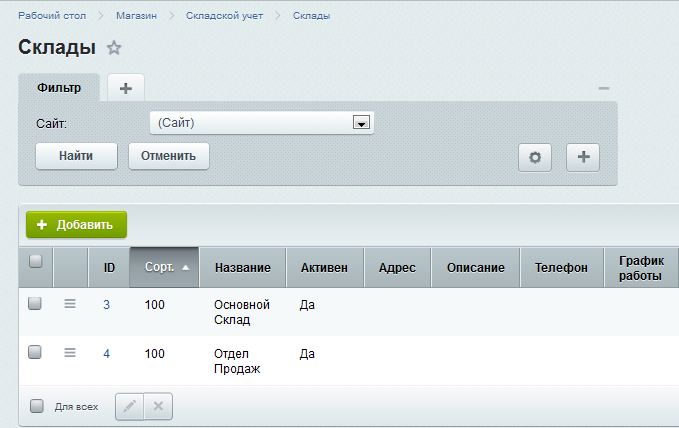This screenshot has height=428, width=679.
Task: Open the Сайт dropdown list
Action: 361,123
